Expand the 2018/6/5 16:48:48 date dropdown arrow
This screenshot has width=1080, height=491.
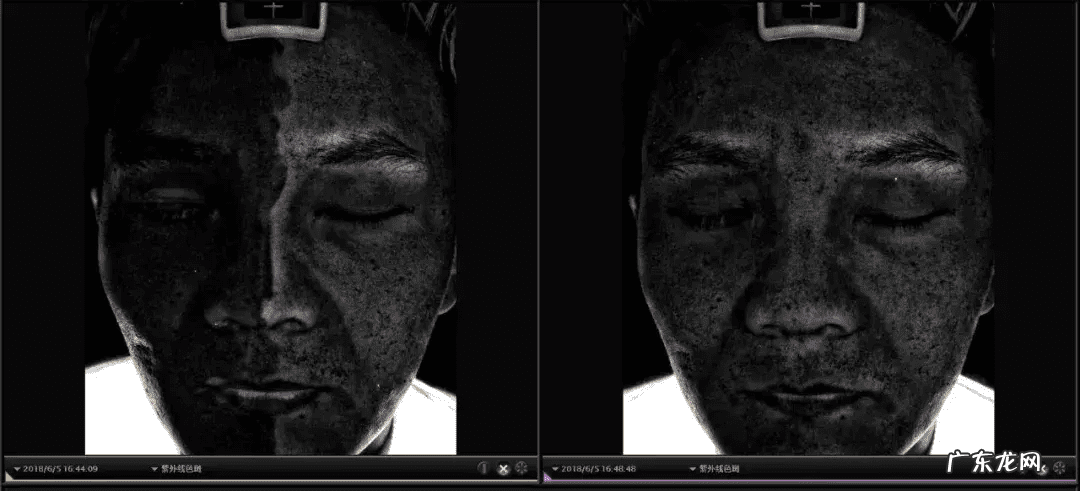554,468
